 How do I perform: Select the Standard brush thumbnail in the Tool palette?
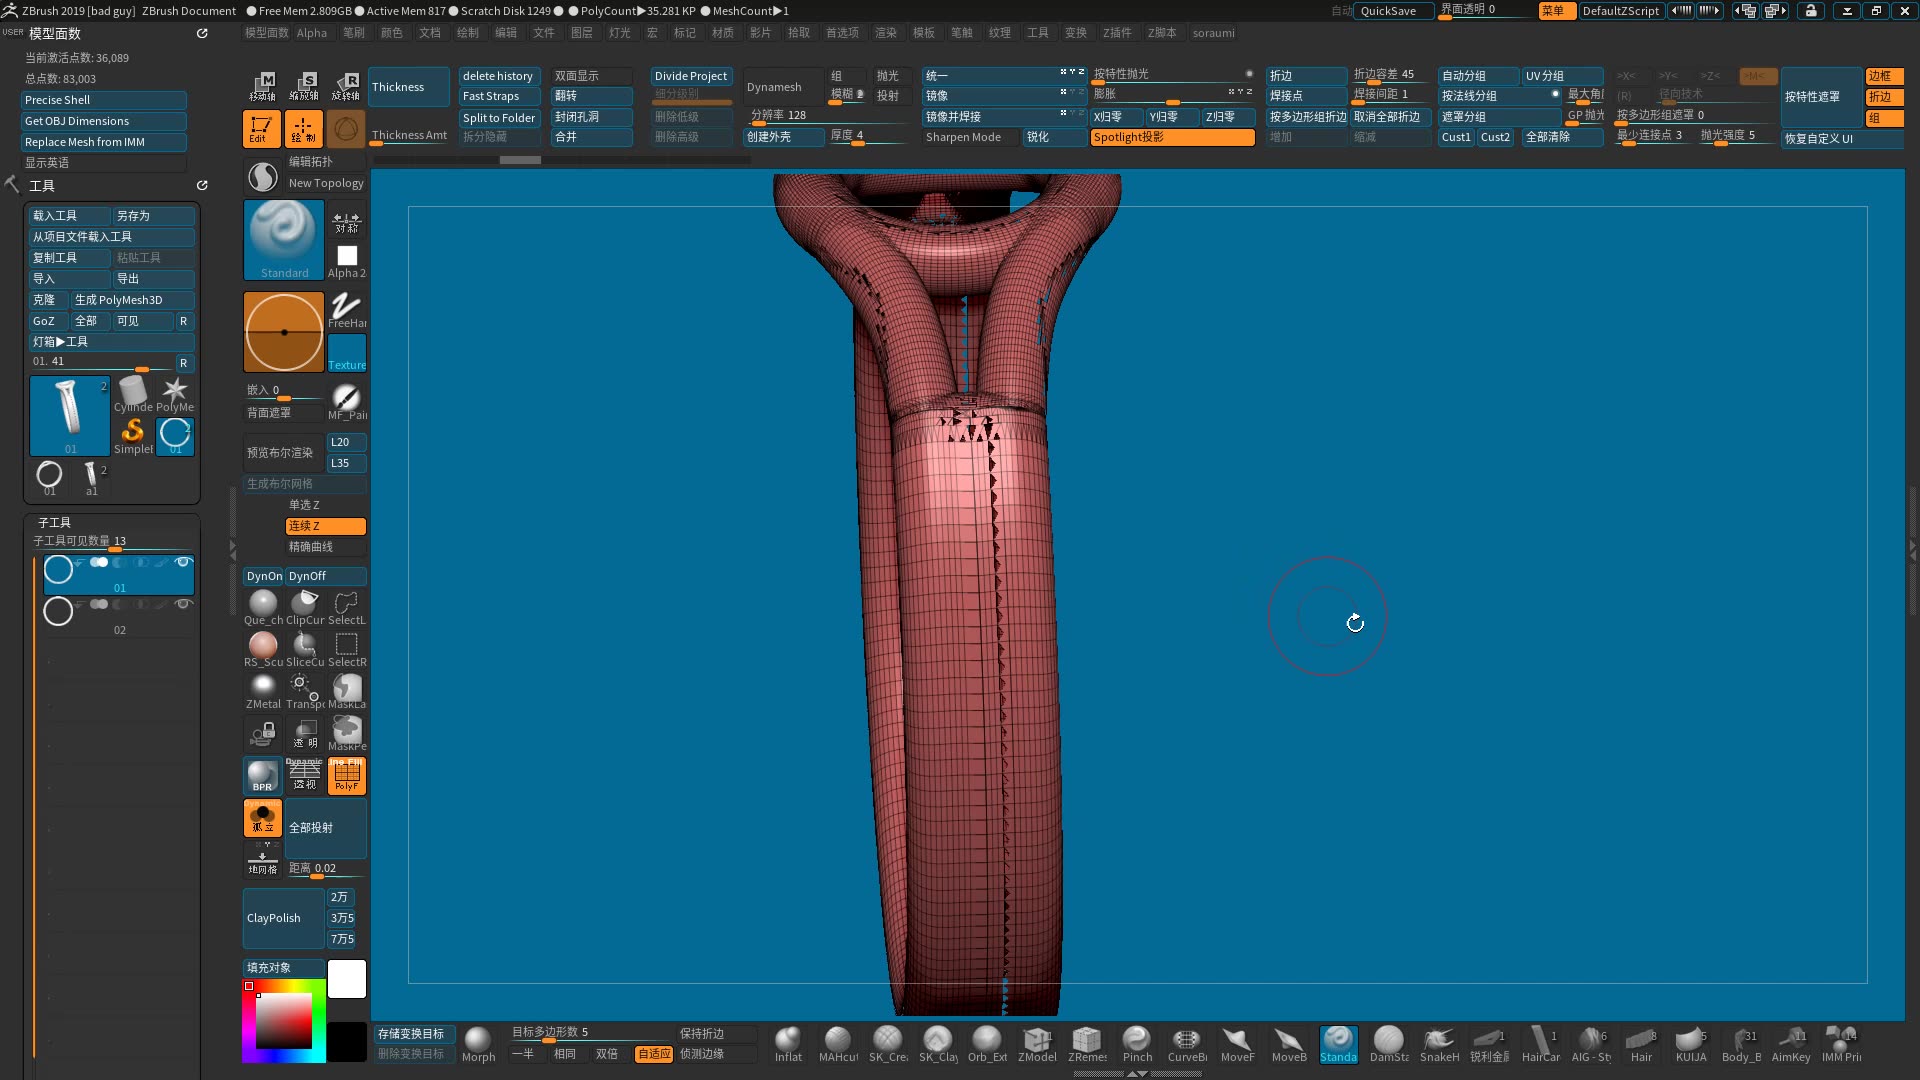tap(283, 238)
